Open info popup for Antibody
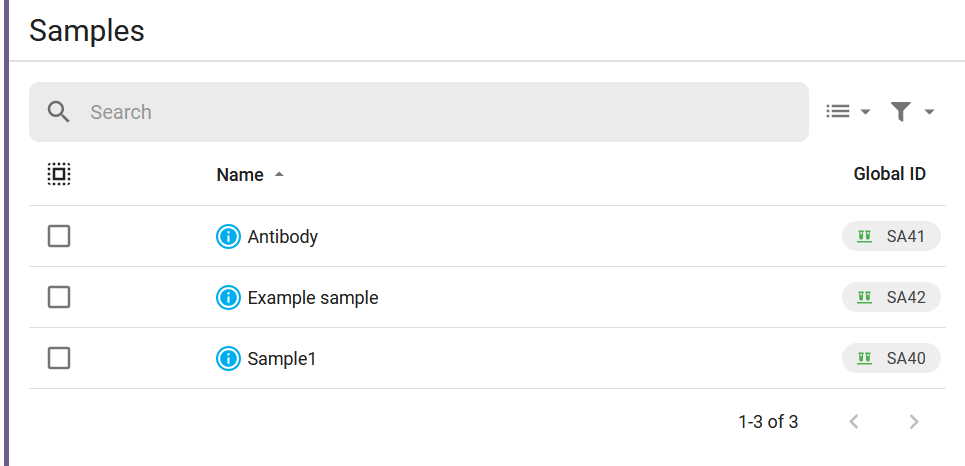Viewport: 965px width, 466px height. [x=228, y=236]
